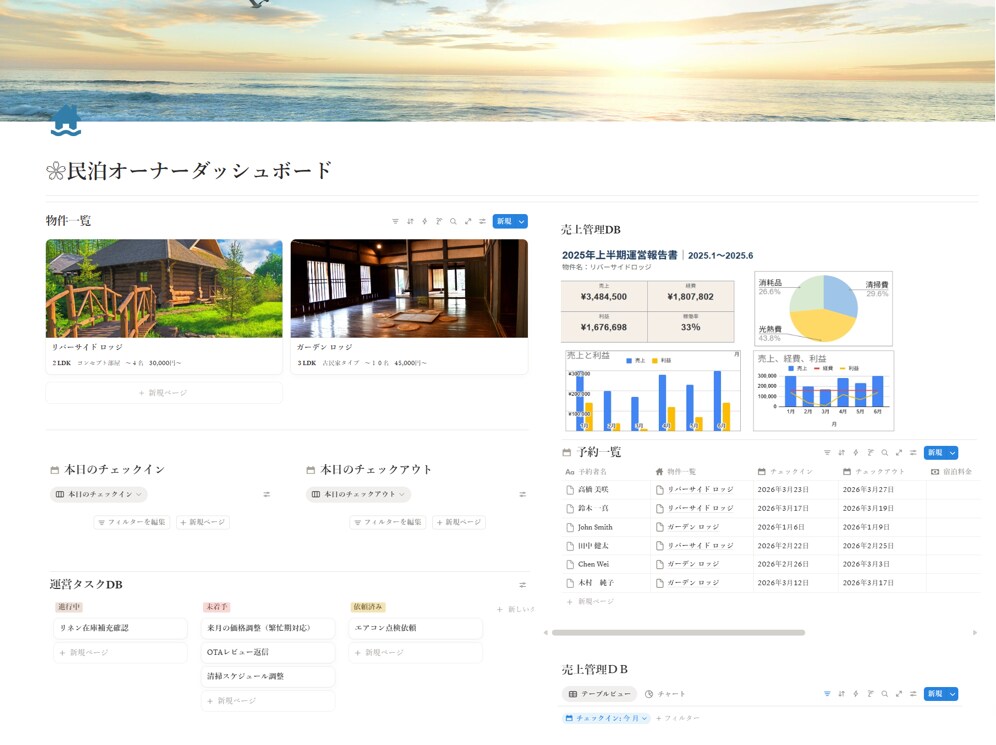Click 新規 button in 予約一覧
996x745 pixels.
(x=935, y=453)
